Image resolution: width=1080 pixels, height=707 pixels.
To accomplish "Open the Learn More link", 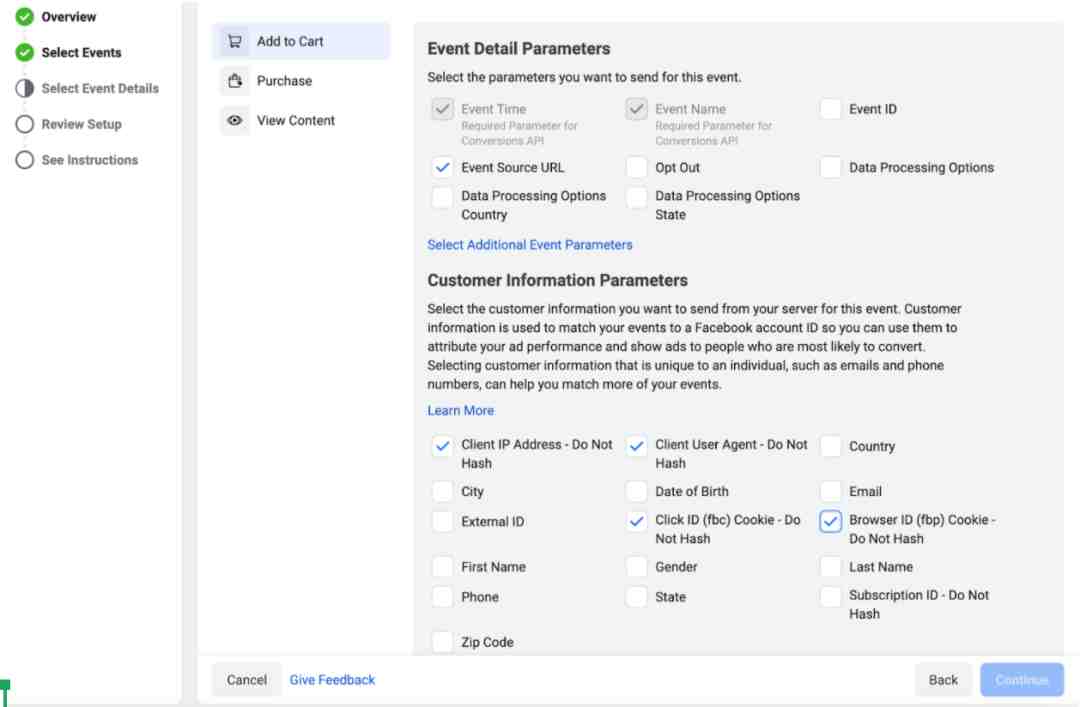I will point(461,411).
